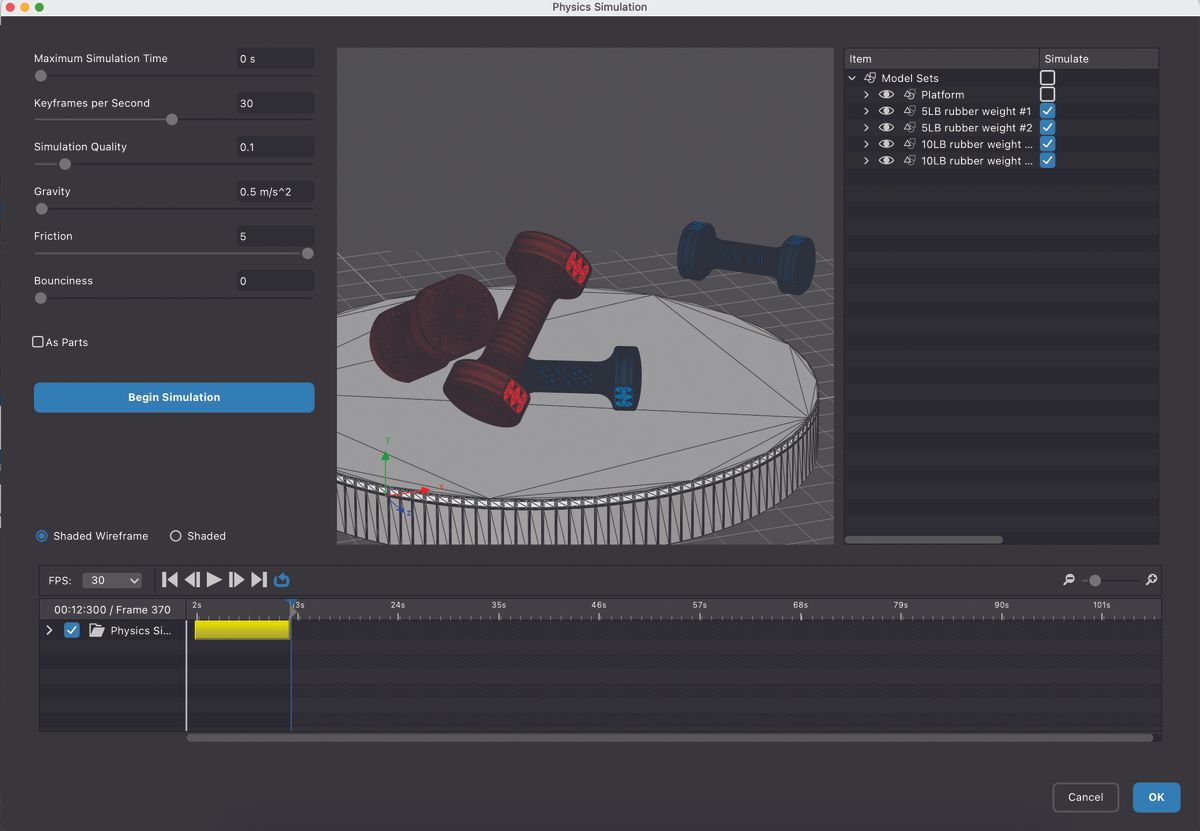The width and height of the screenshot is (1200, 831).
Task: Step forward one frame using frame-advance icon
Action: (x=237, y=579)
